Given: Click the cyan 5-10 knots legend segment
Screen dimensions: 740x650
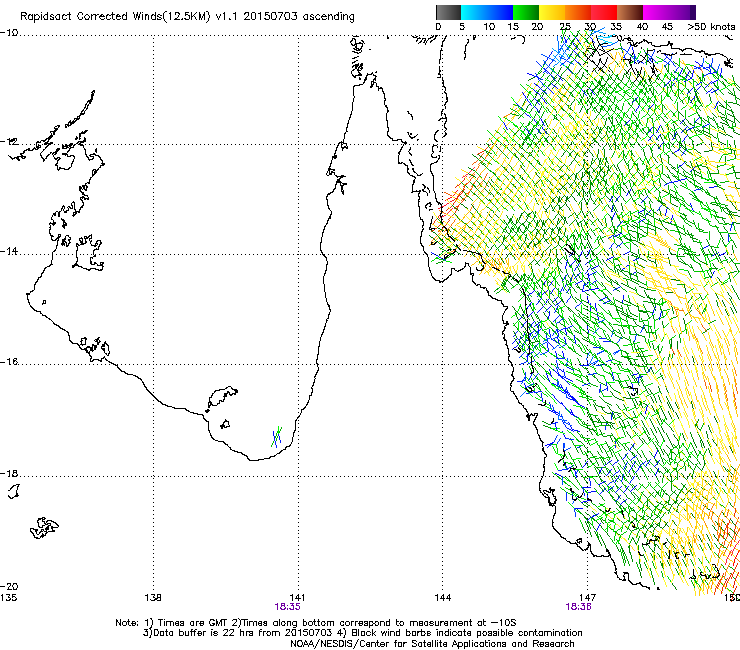Looking at the screenshot, I should (474, 12).
